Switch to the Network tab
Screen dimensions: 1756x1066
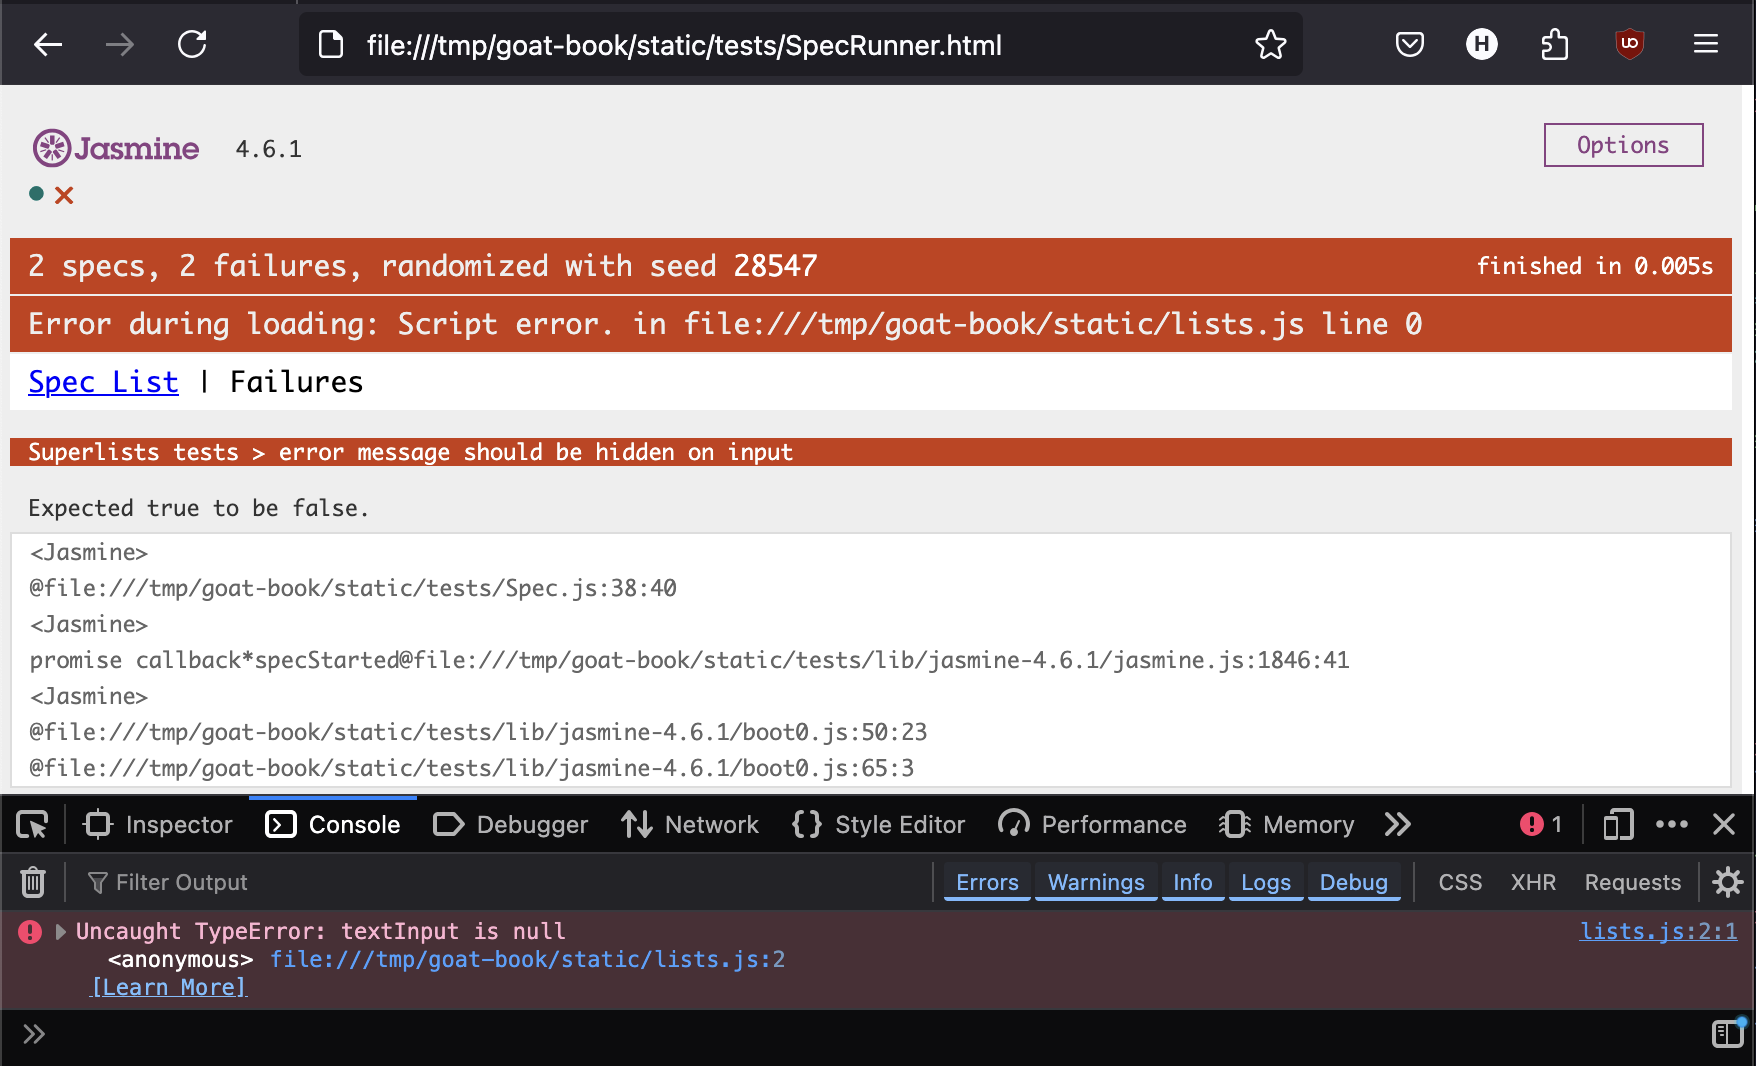[690, 825]
